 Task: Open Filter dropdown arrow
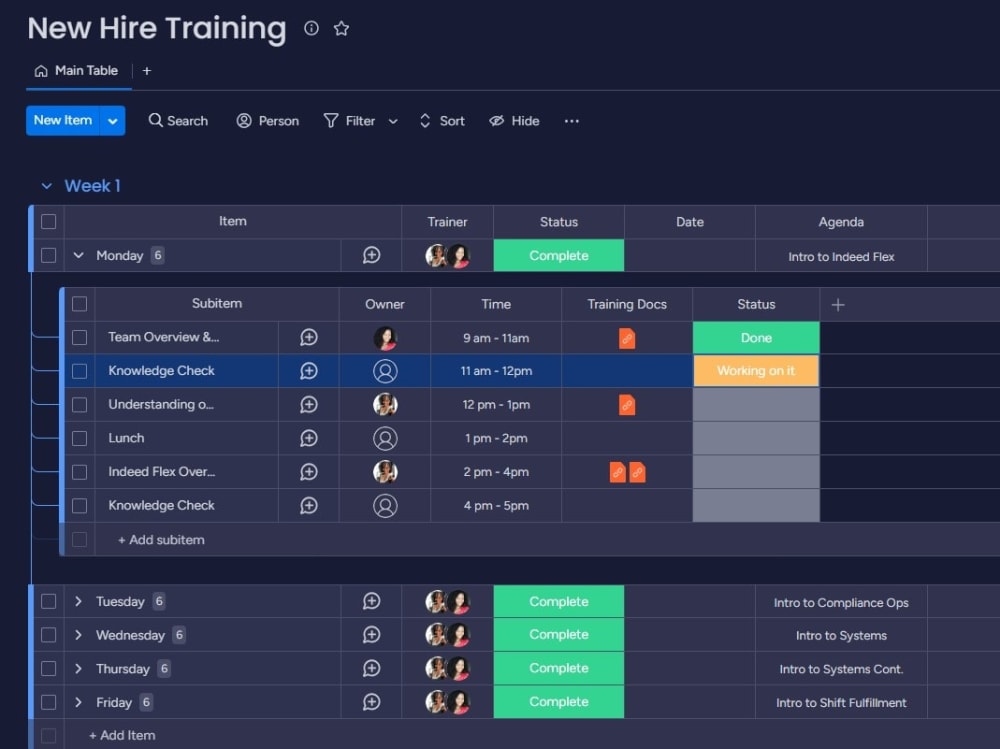tap(393, 121)
